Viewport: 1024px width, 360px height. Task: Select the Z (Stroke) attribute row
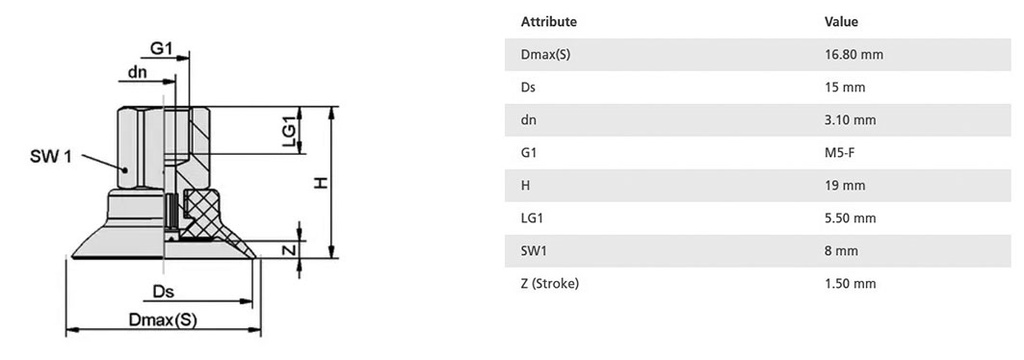758,284
